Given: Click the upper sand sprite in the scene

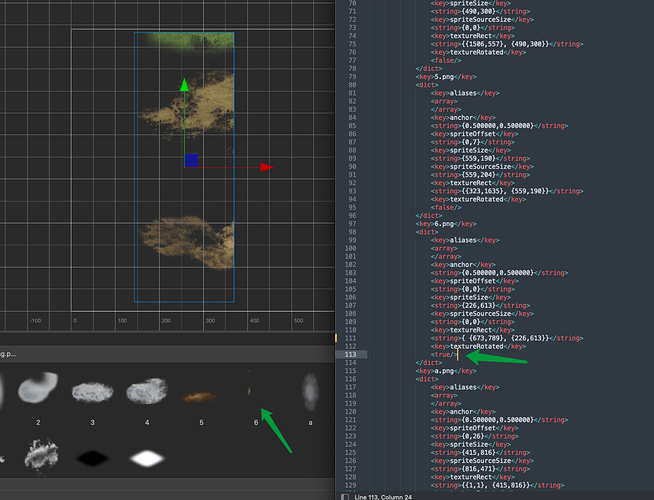Looking at the screenshot, I should [187, 103].
